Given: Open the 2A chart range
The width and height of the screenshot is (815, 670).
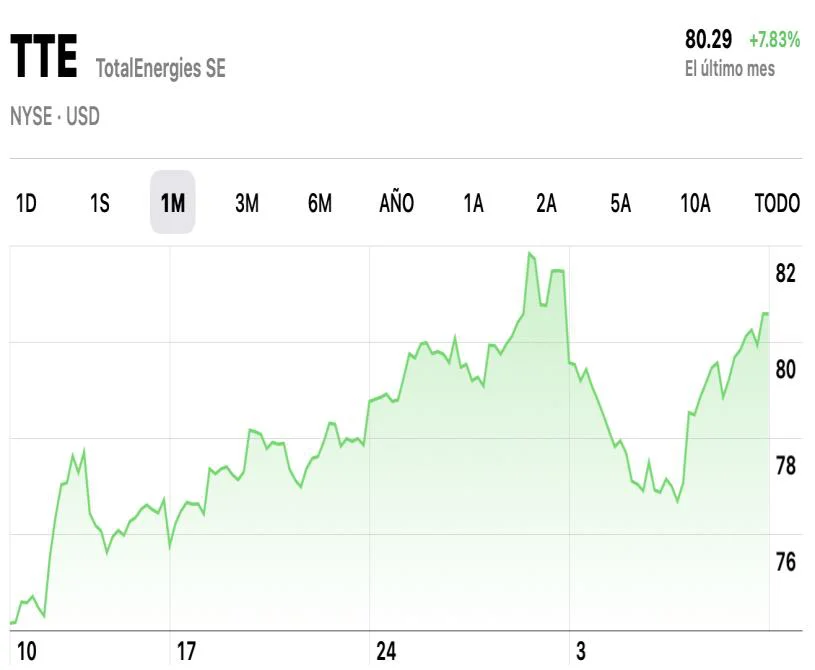Looking at the screenshot, I should click(x=546, y=203).
